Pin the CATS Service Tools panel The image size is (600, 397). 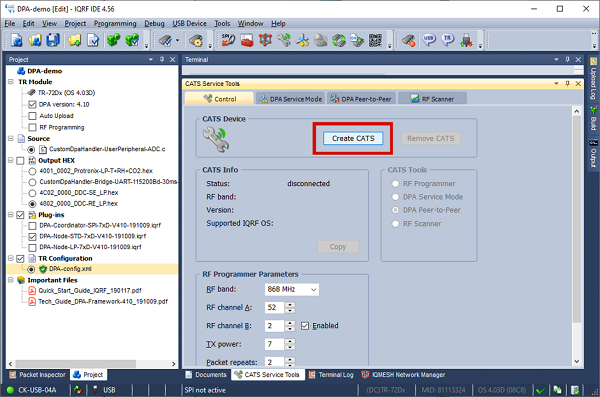coord(567,83)
